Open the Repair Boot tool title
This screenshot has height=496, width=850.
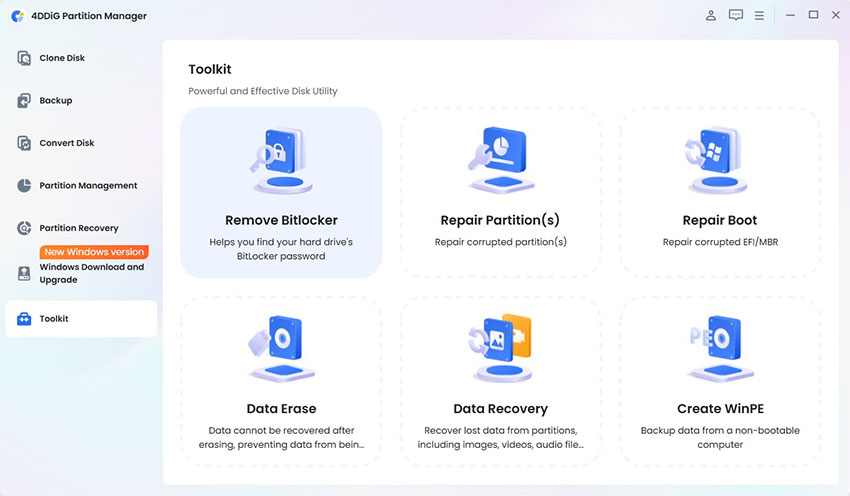720,220
